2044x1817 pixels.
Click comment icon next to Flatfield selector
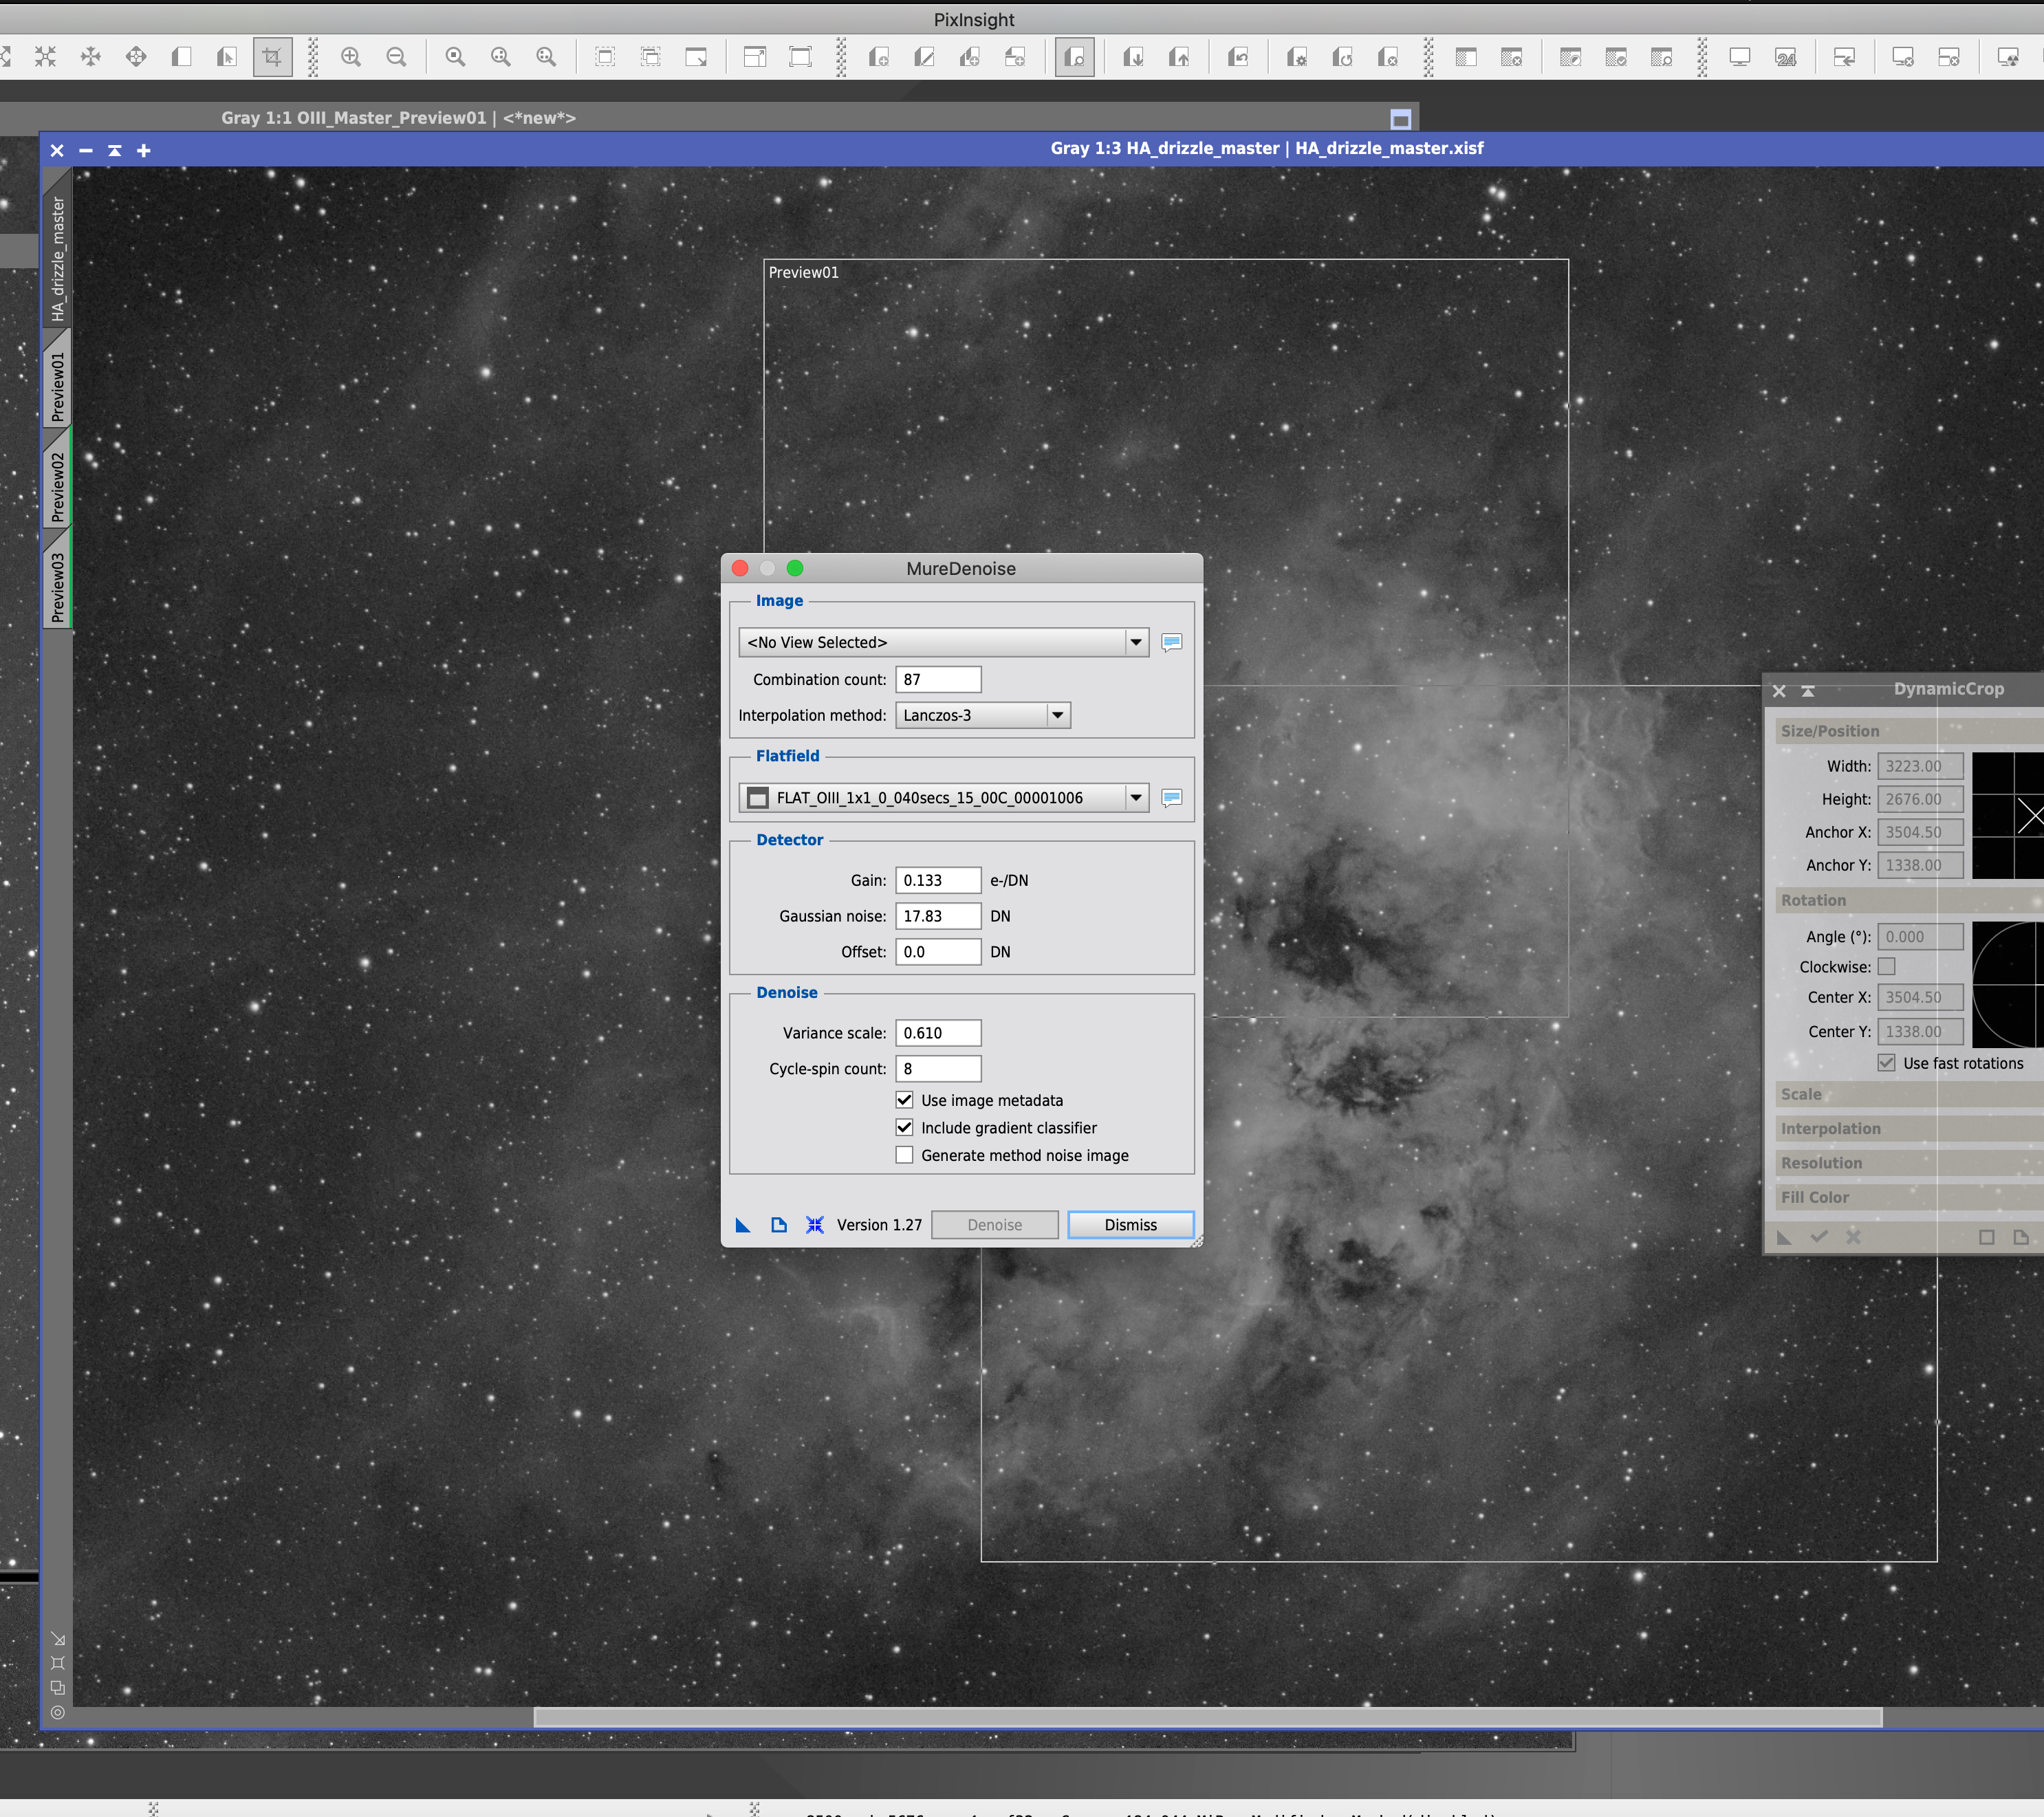1172,798
